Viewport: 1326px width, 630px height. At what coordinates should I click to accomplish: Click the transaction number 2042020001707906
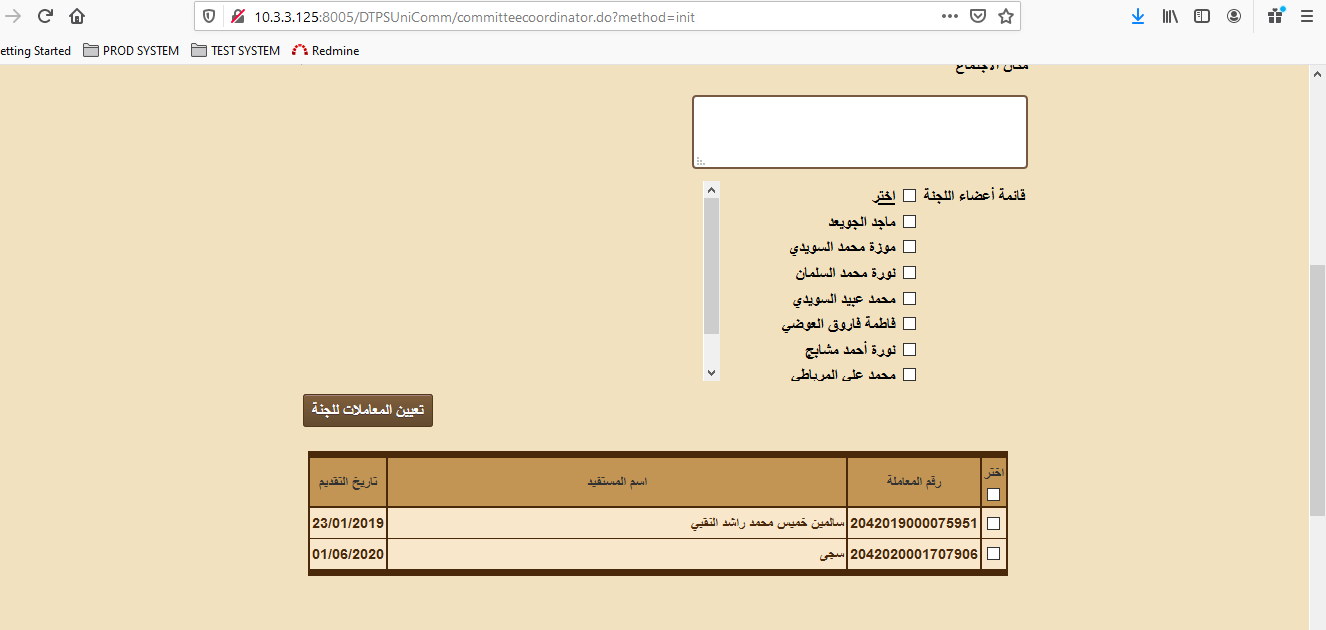[914, 553]
